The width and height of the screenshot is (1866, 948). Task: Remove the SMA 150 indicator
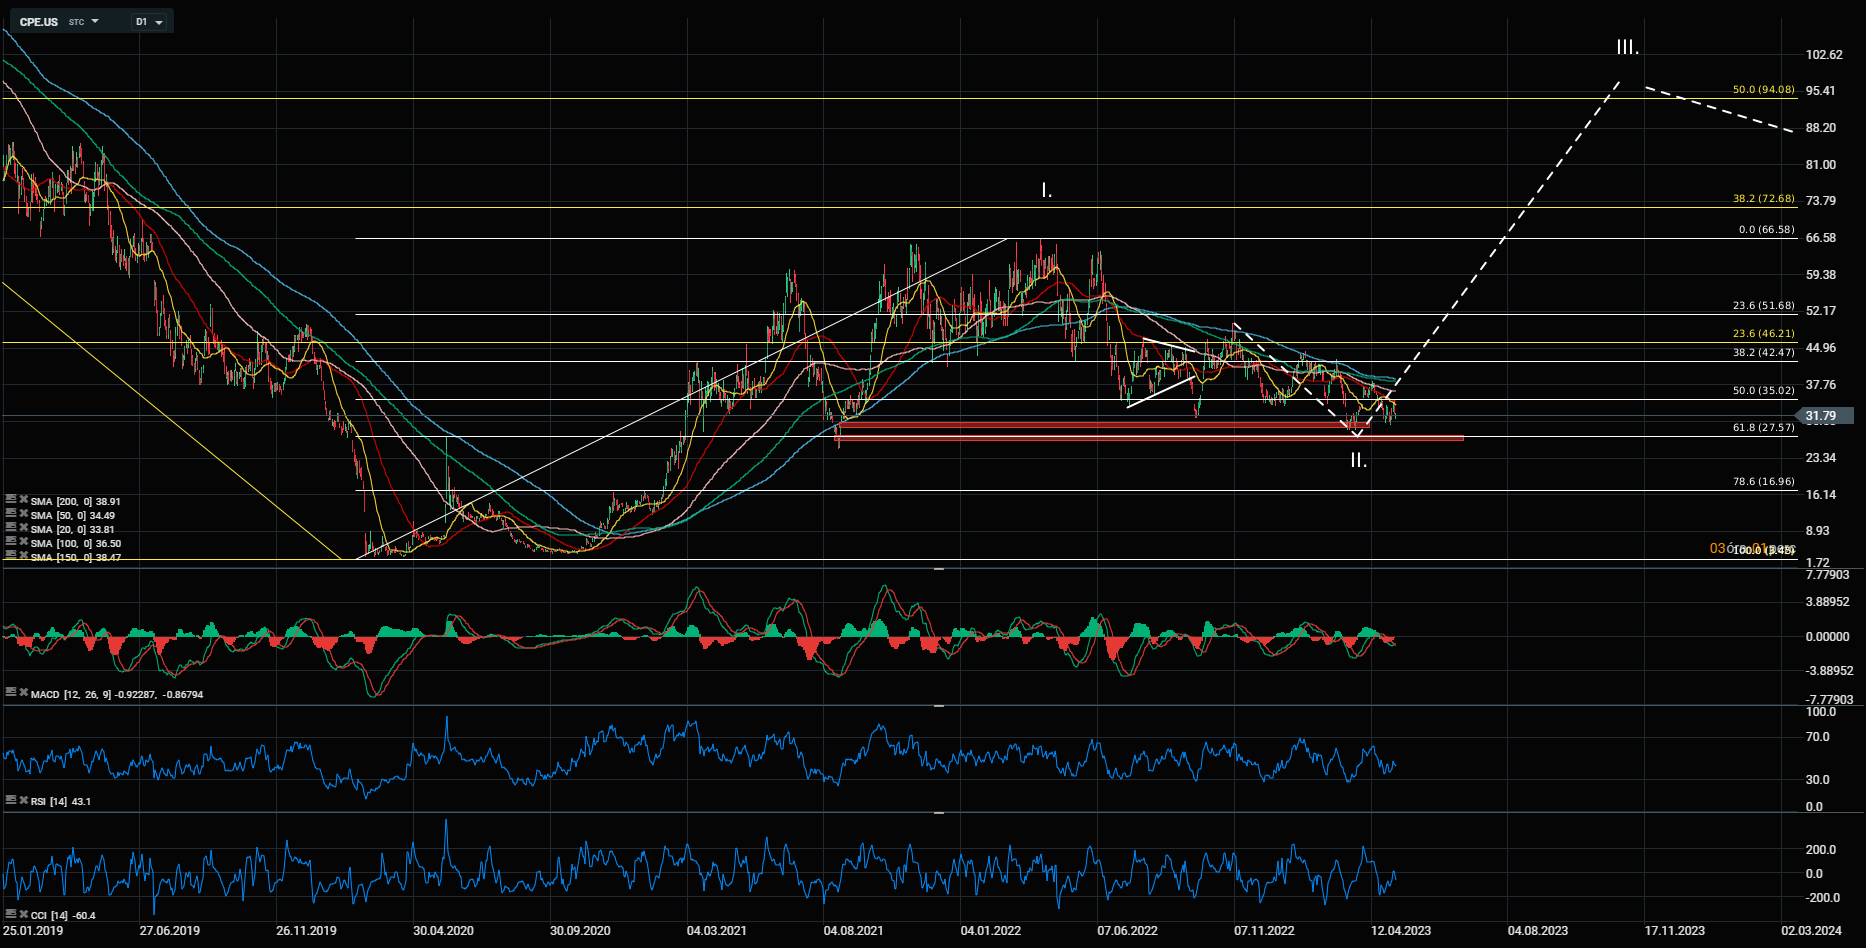[x=23, y=555]
